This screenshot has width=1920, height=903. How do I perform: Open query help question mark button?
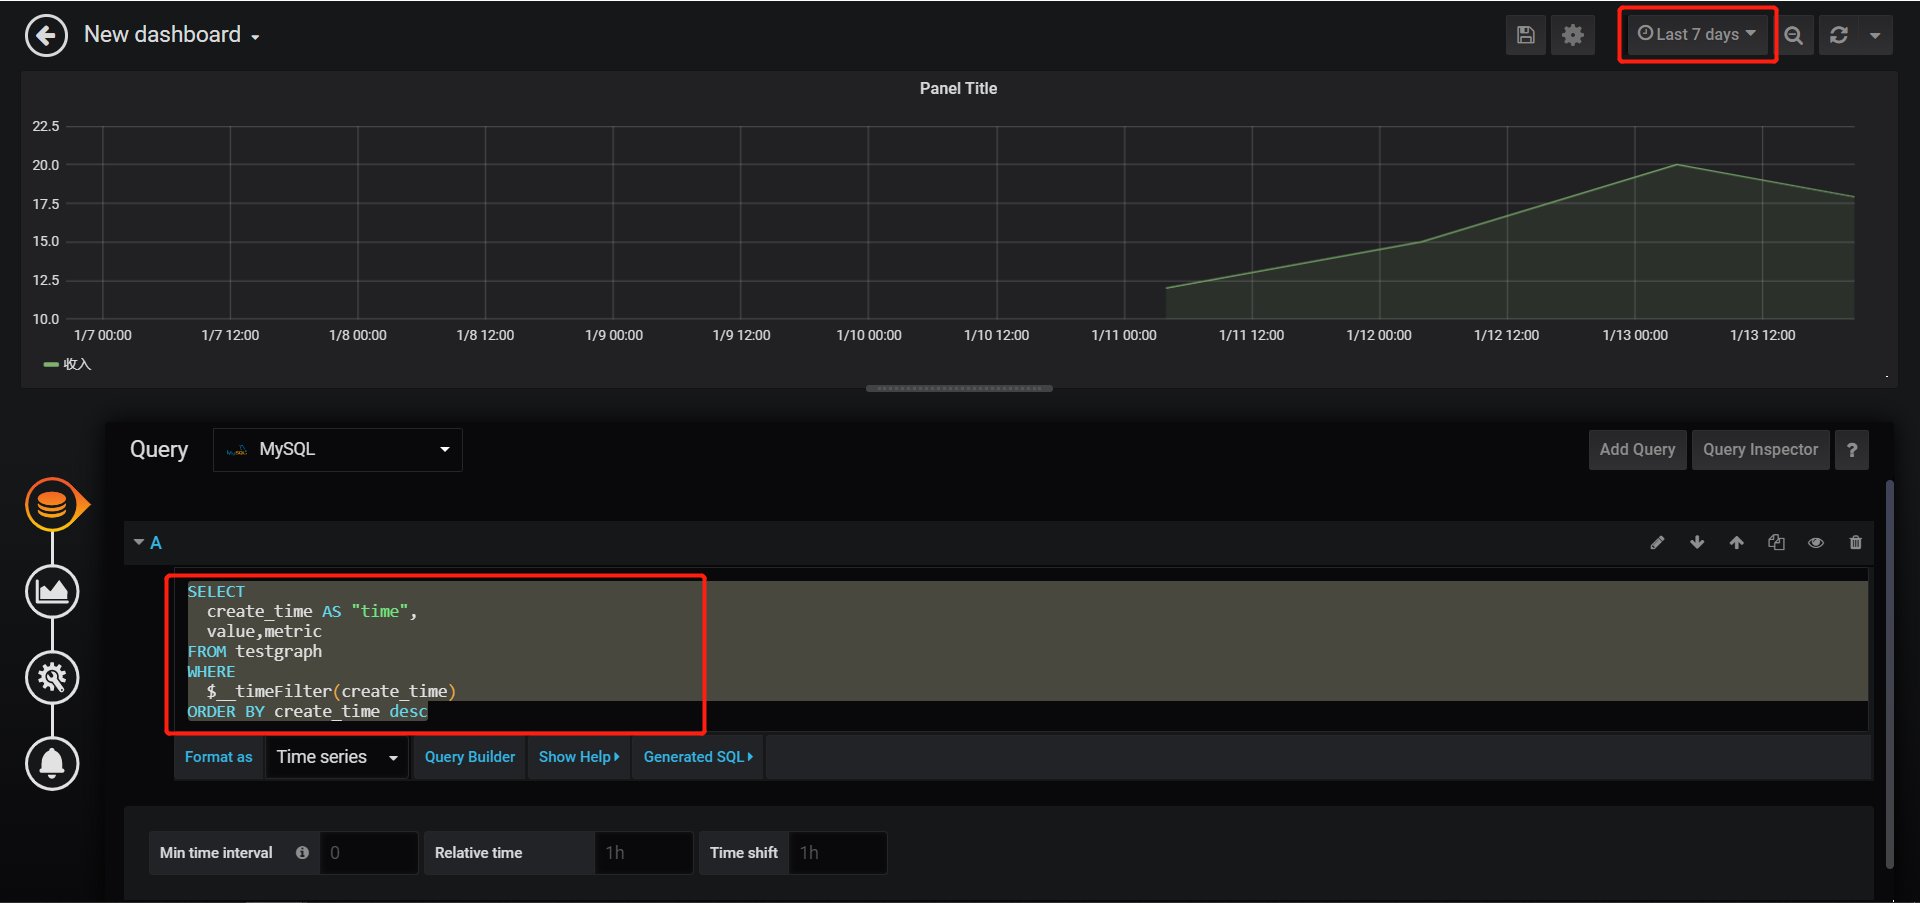(x=1852, y=450)
